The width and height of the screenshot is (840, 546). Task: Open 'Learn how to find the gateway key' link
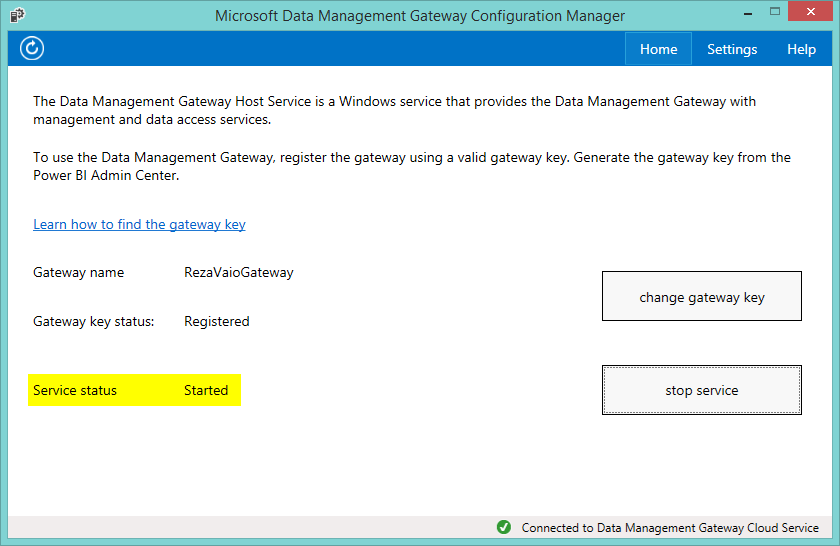point(139,224)
